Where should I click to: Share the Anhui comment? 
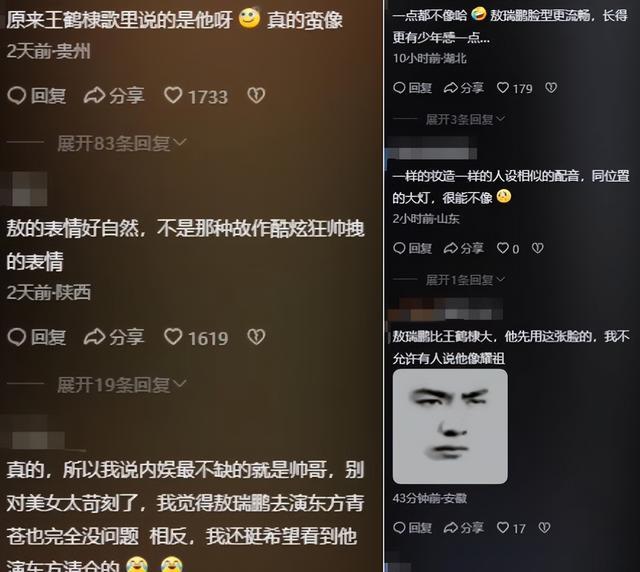(464, 528)
